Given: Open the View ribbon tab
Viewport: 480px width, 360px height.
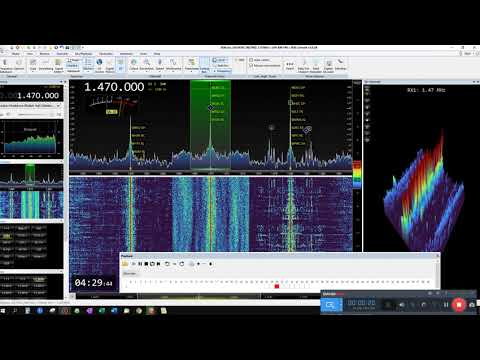Looking at the screenshot, I should point(30,54).
